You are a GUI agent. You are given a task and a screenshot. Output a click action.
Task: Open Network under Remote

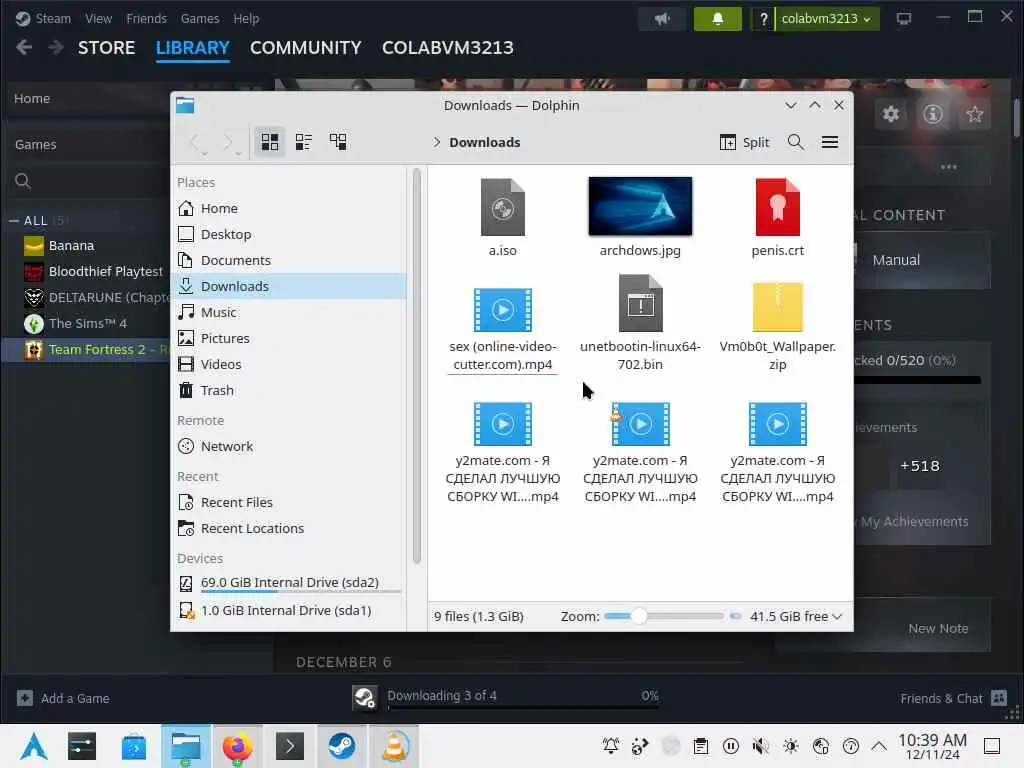click(x=289, y=447)
